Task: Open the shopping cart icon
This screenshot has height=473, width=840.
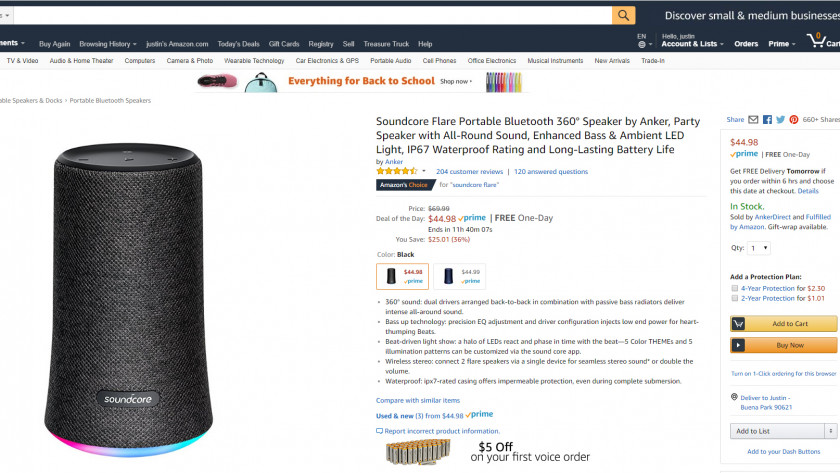Action: [x=817, y=42]
